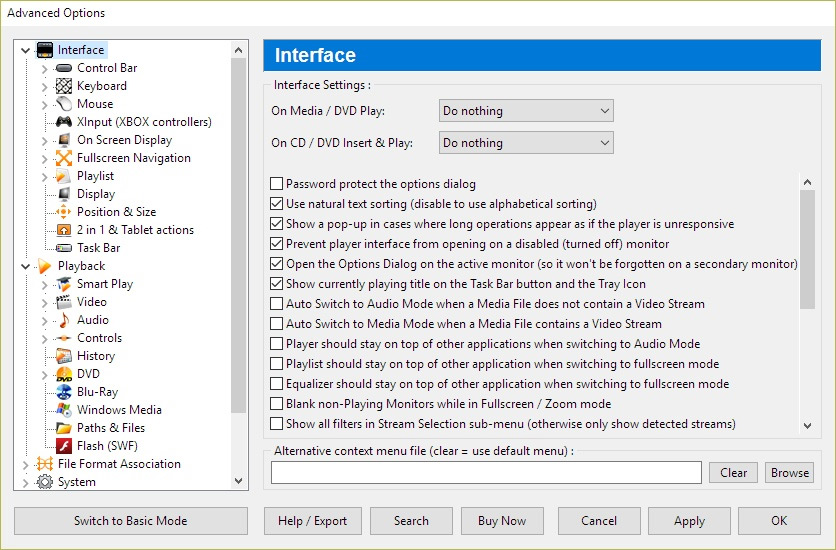Click the Cancel button
Image resolution: width=836 pixels, height=550 pixels.
coord(599,521)
